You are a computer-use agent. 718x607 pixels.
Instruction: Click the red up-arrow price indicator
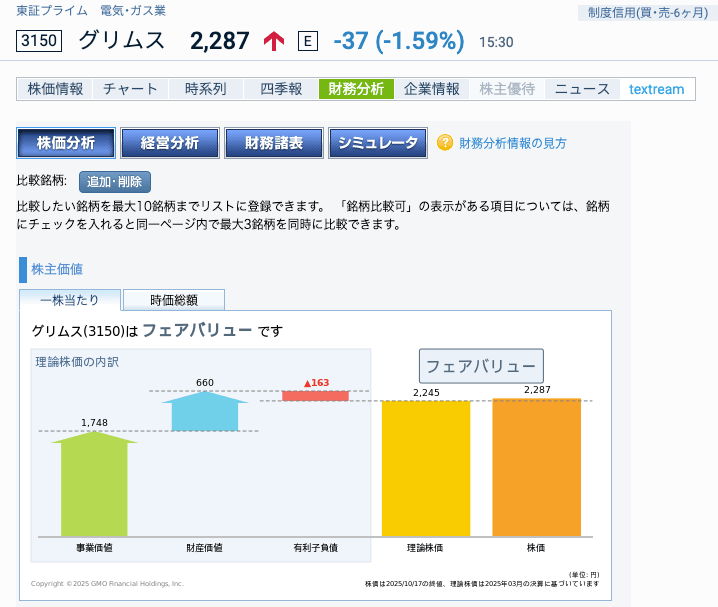[x=274, y=41]
